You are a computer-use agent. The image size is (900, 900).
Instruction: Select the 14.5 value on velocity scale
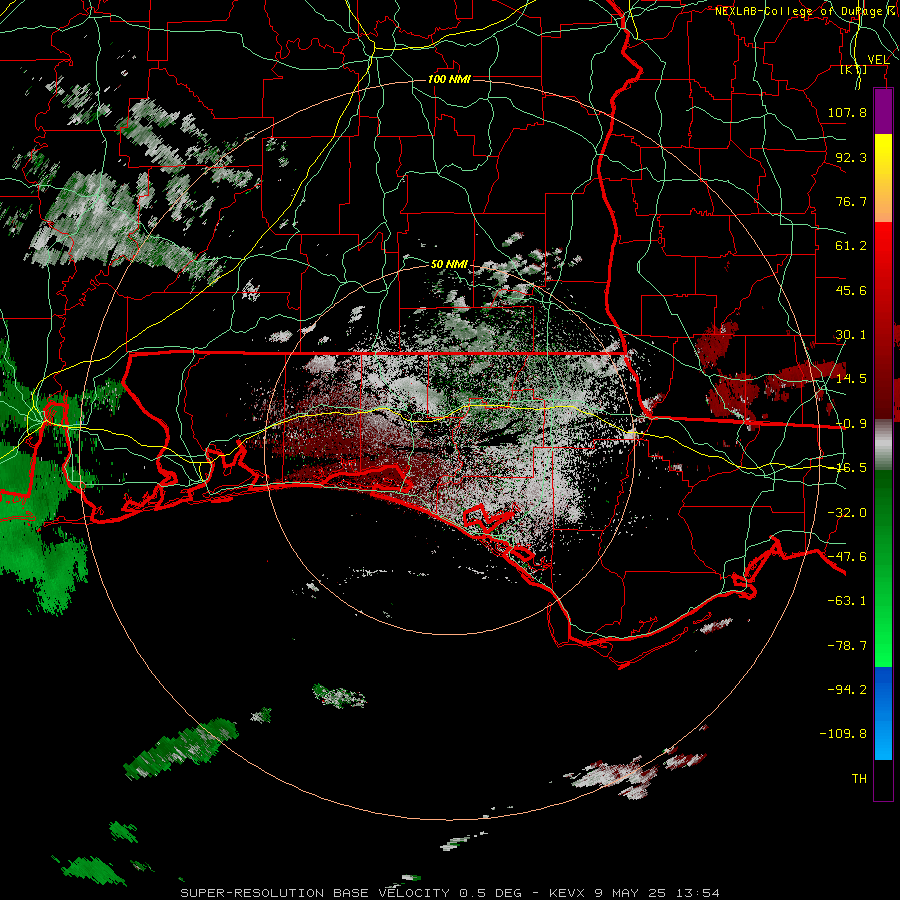(851, 379)
